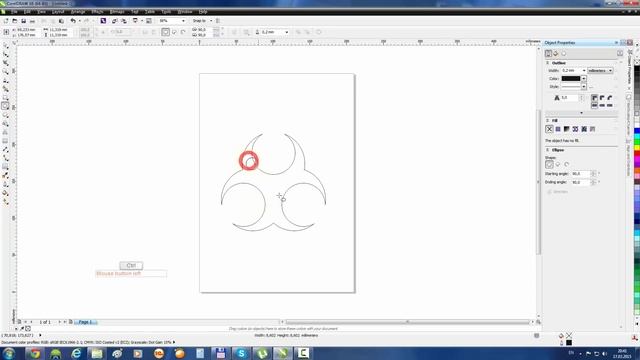
Task: Click the Ending angle field
Action: tap(580, 182)
